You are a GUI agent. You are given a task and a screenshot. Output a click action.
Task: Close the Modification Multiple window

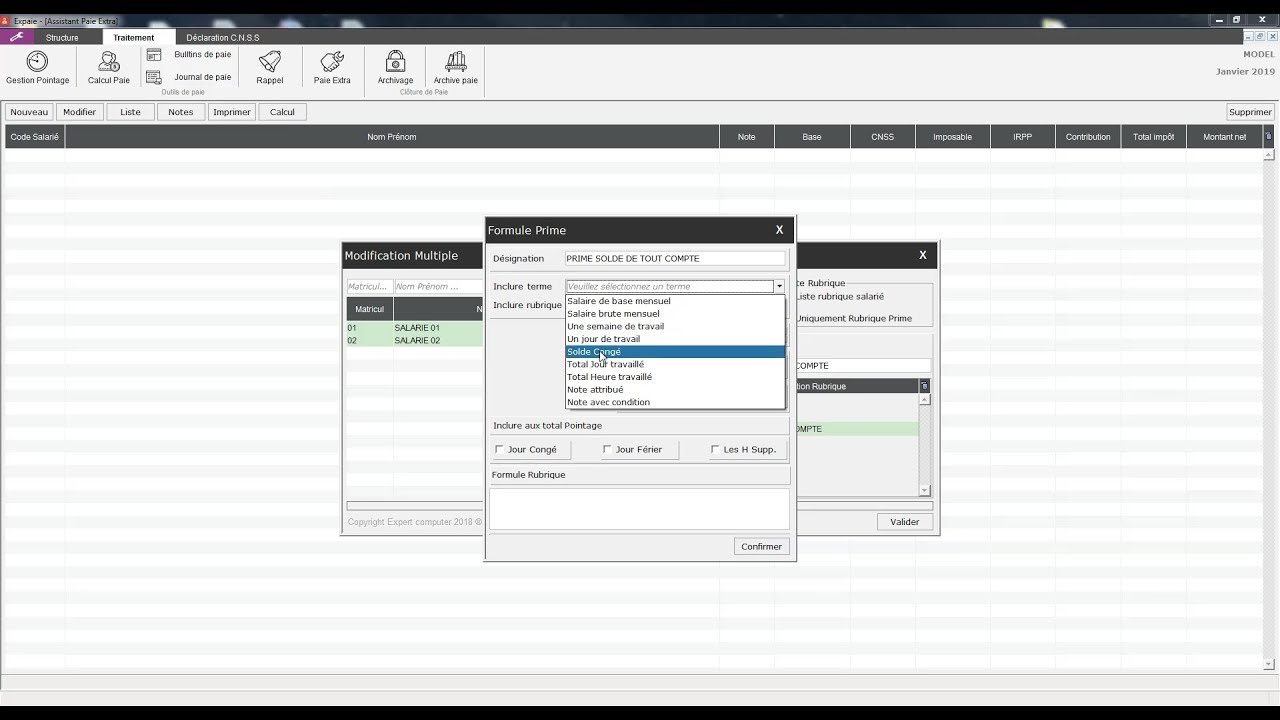tap(923, 255)
